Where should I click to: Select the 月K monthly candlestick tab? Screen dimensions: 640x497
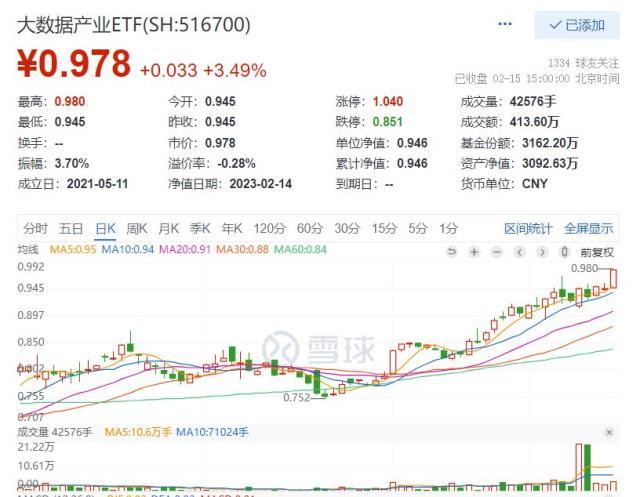169,229
